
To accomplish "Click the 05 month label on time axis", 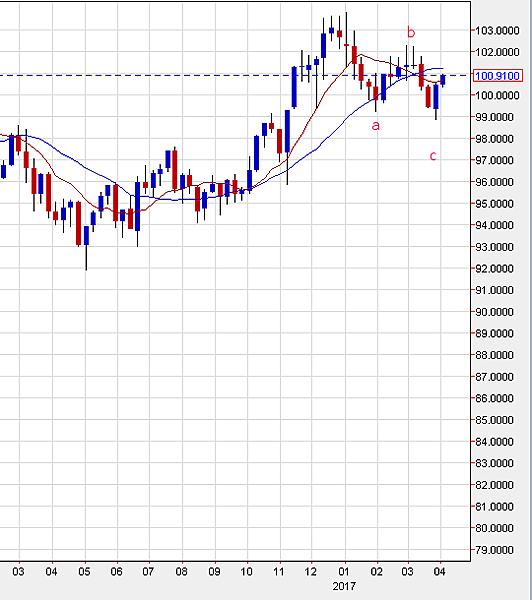I will pyautogui.click(x=84, y=572).
